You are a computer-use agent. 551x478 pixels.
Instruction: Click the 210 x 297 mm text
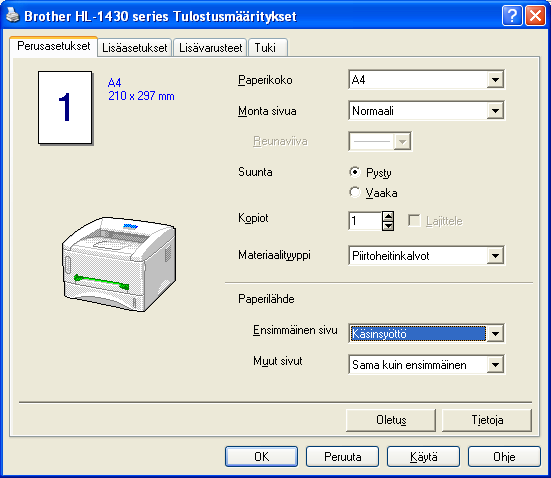(141, 96)
